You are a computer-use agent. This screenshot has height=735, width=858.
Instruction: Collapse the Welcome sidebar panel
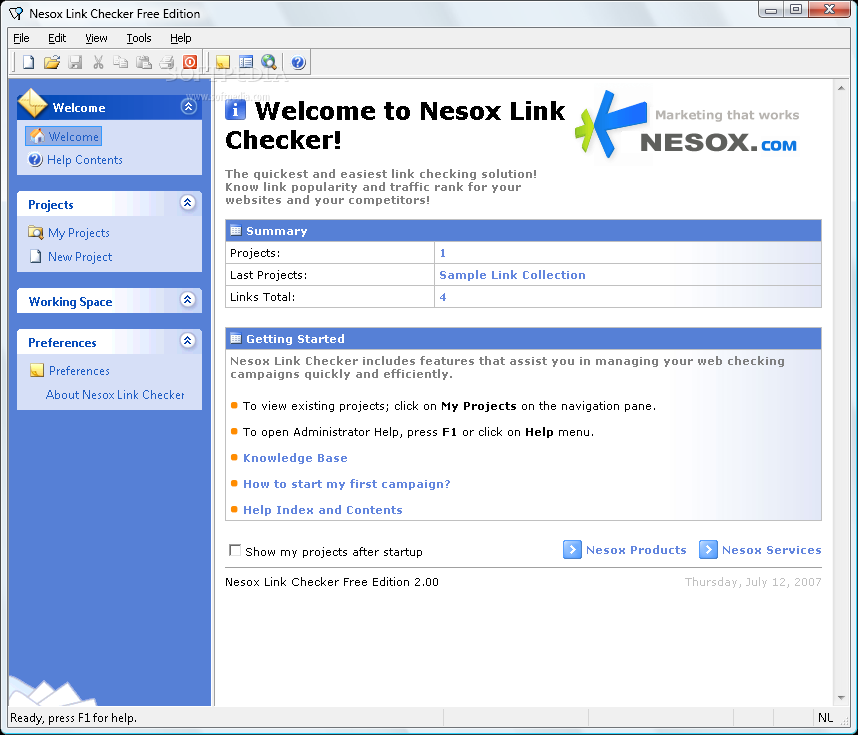pos(189,106)
